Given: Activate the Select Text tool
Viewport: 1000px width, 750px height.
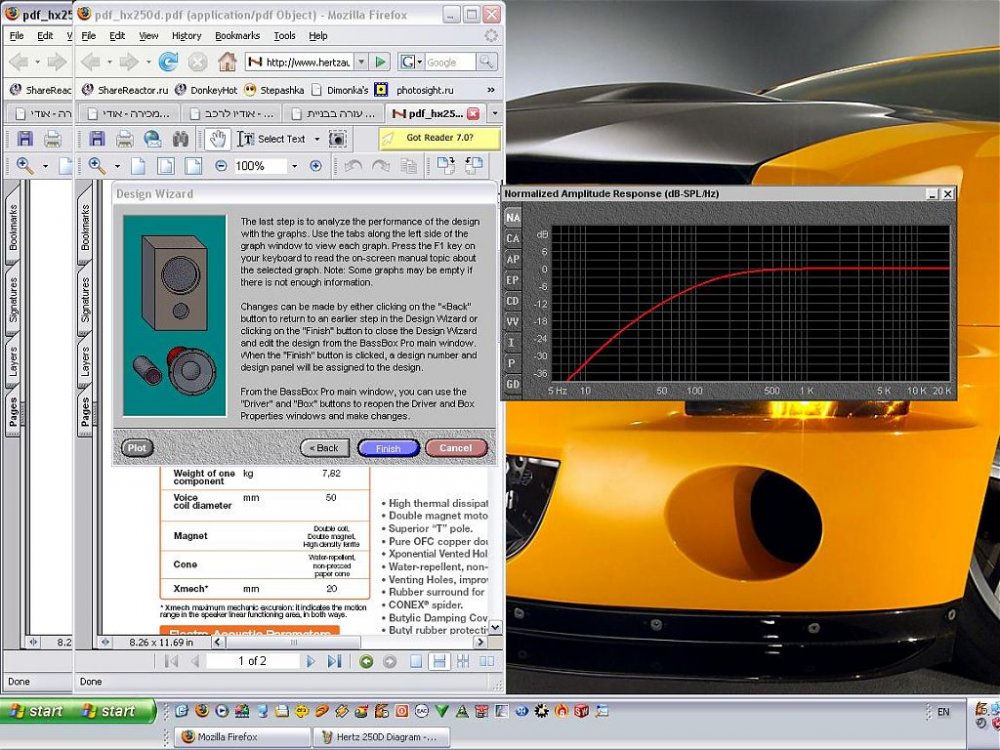Looking at the screenshot, I should (x=271, y=138).
